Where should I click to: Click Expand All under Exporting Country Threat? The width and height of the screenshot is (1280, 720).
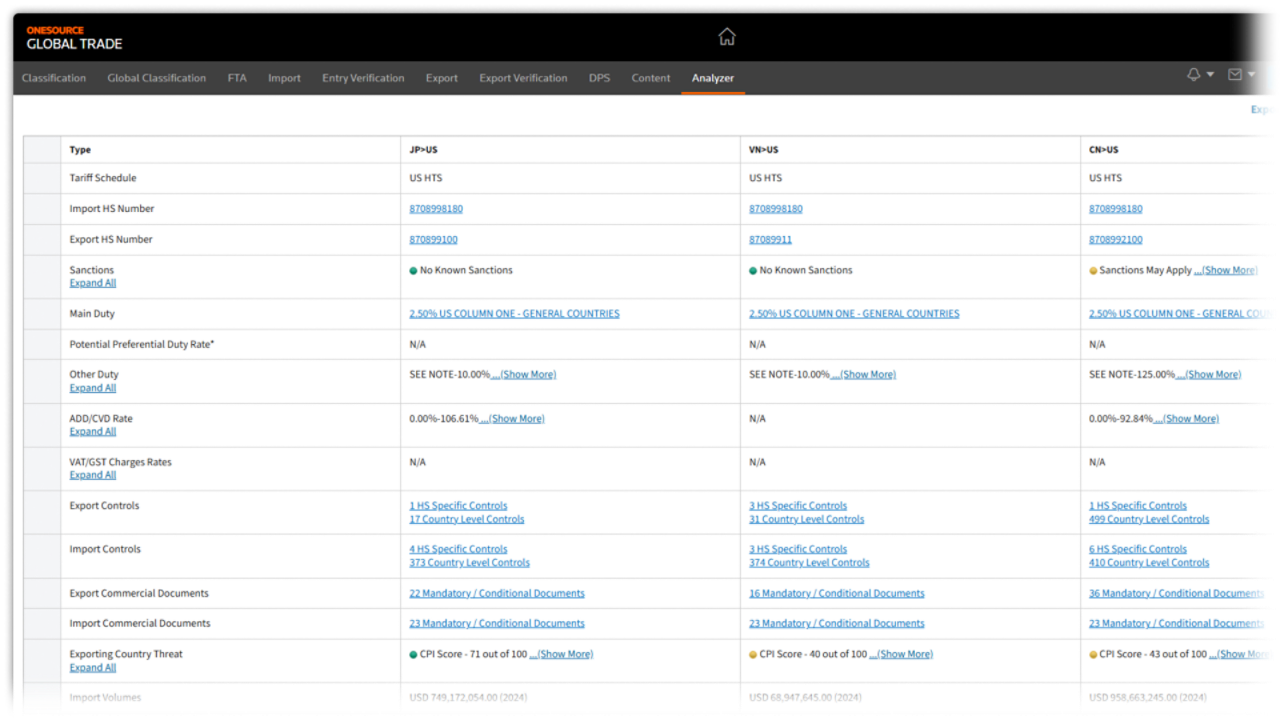[92, 667]
